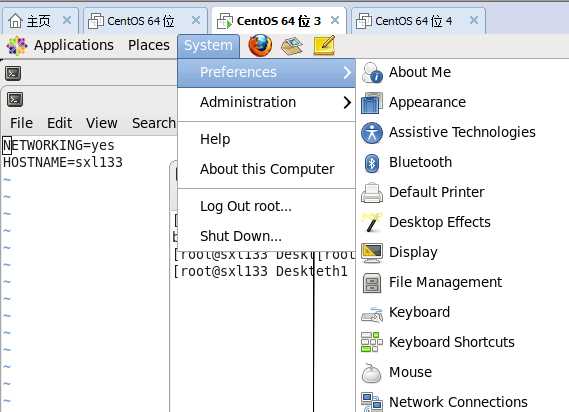Open the Desktop Effects wand icon
This screenshot has height=412, width=569.
coord(372,223)
